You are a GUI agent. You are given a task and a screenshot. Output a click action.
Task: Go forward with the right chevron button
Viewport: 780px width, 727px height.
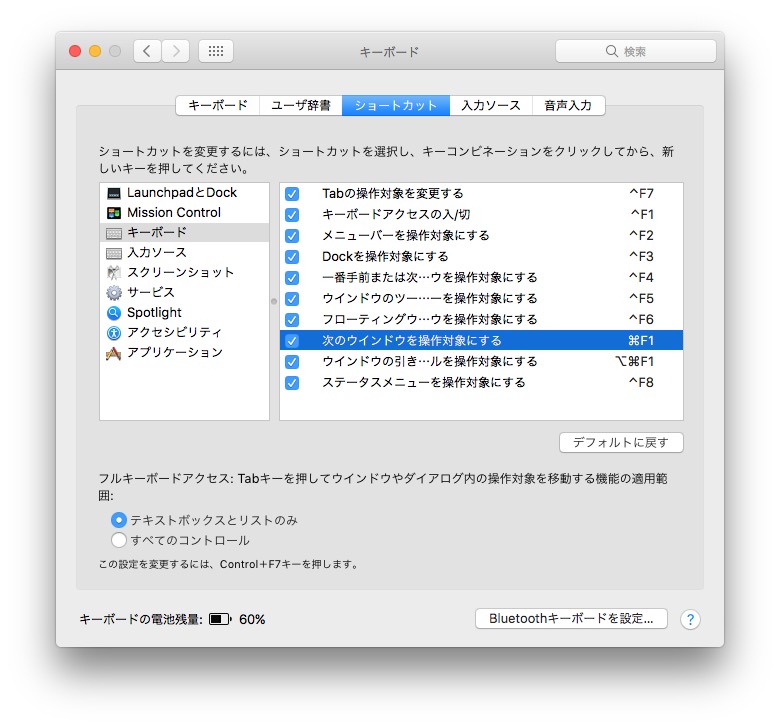[x=176, y=51]
